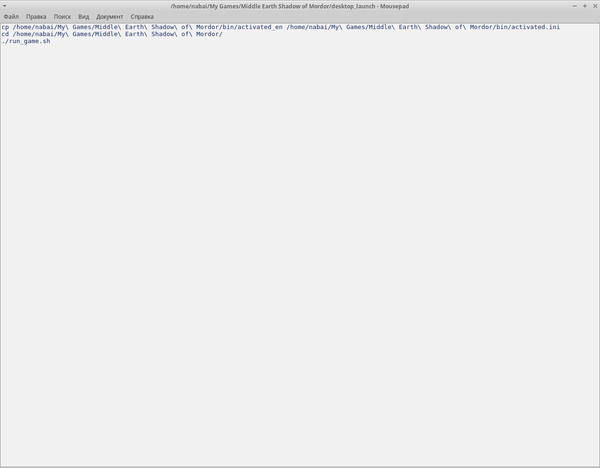This screenshot has width=600, height=468.
Task: Place cursor on the cp command word
Action: coord(5,27)
